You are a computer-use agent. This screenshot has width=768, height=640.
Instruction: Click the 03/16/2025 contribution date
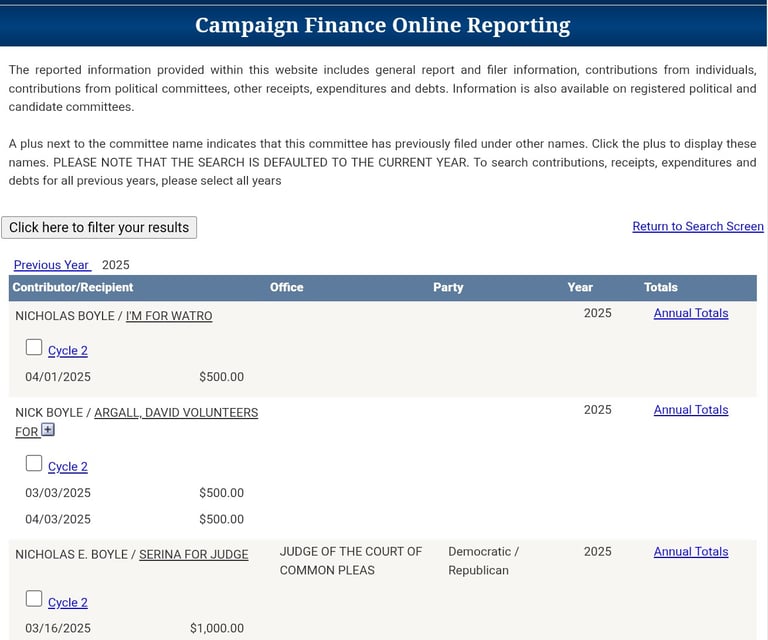click(x=58, y=628)
